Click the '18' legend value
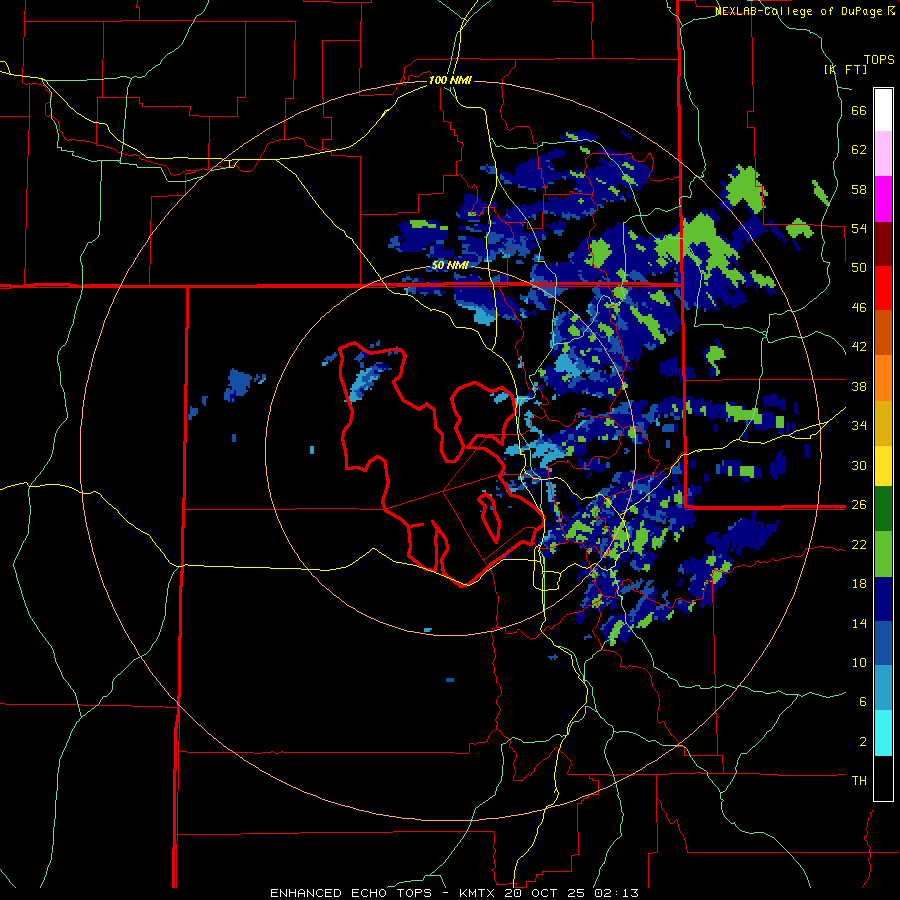The image size is (900, 900). (859, 584)
